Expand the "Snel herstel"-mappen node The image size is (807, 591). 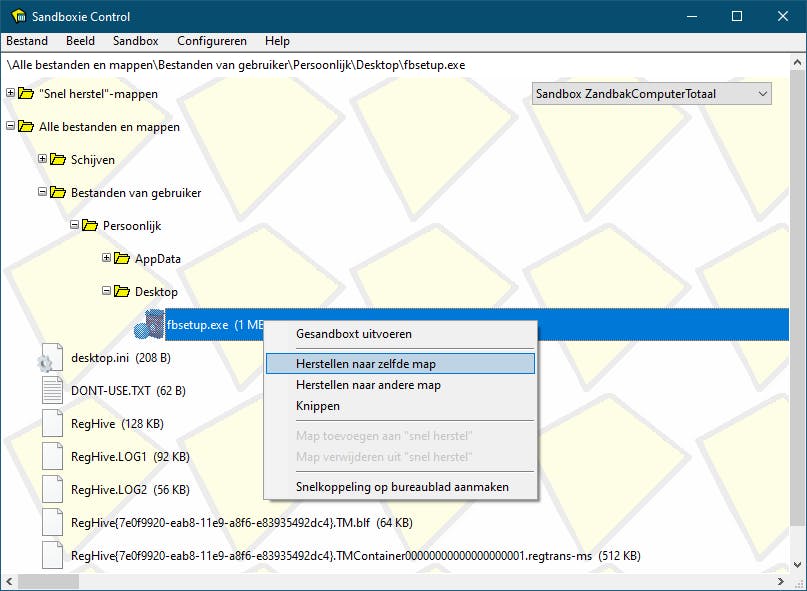pos(10,93)
